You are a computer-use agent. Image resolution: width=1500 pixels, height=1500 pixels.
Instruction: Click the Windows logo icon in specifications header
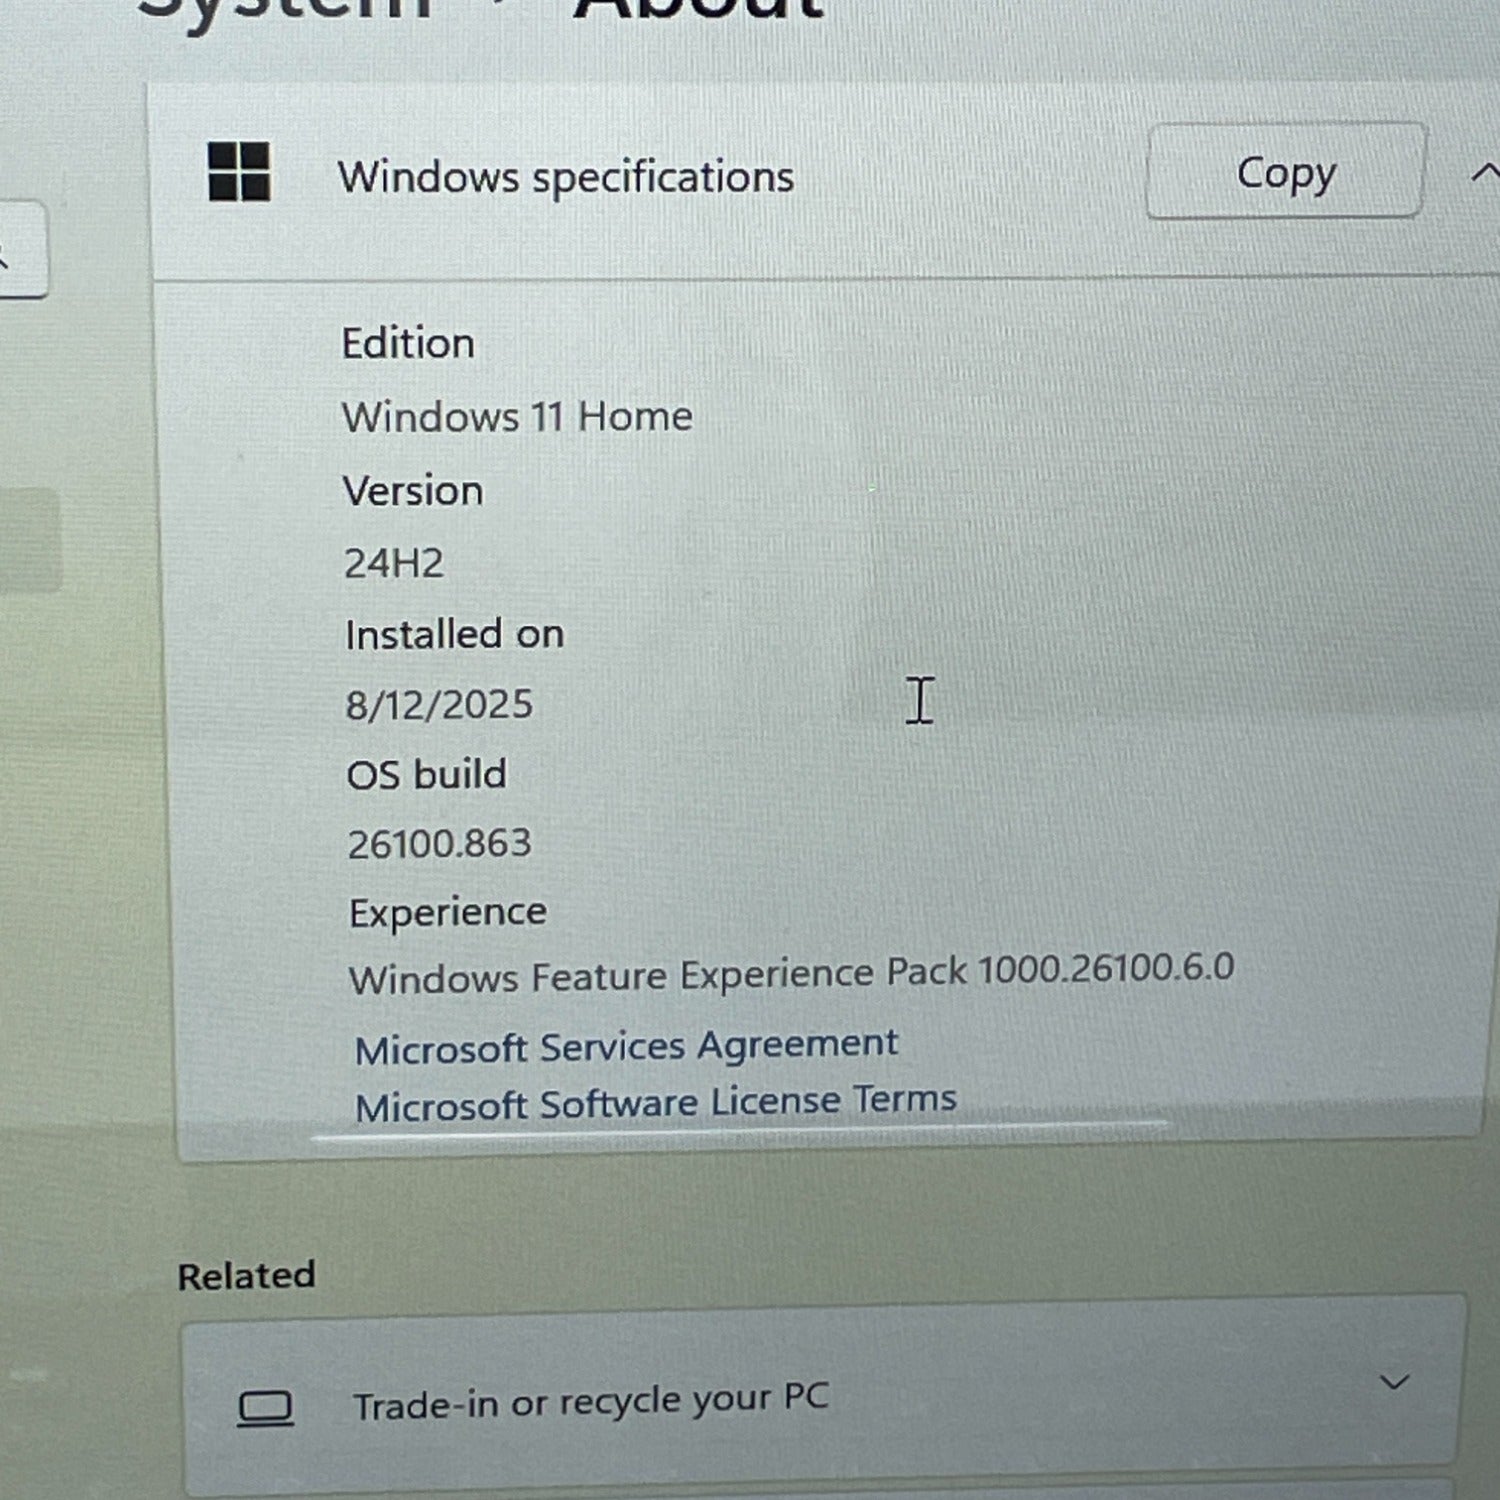pyautogui.click(x=239, y=172)
